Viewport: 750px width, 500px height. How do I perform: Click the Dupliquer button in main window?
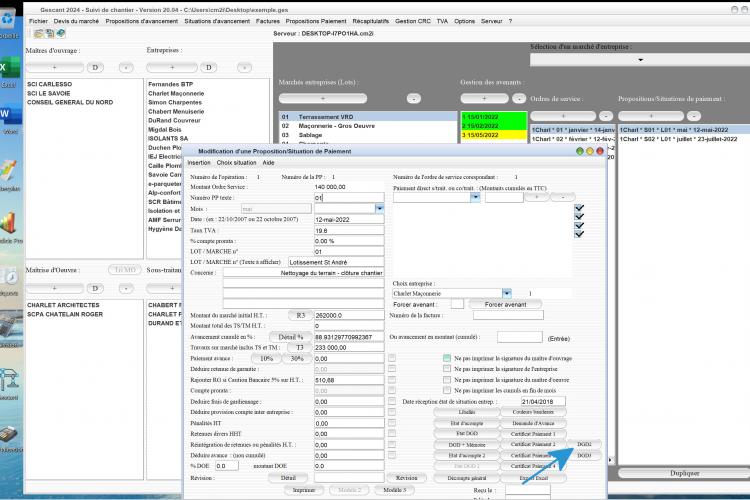(x=684, y=473)
